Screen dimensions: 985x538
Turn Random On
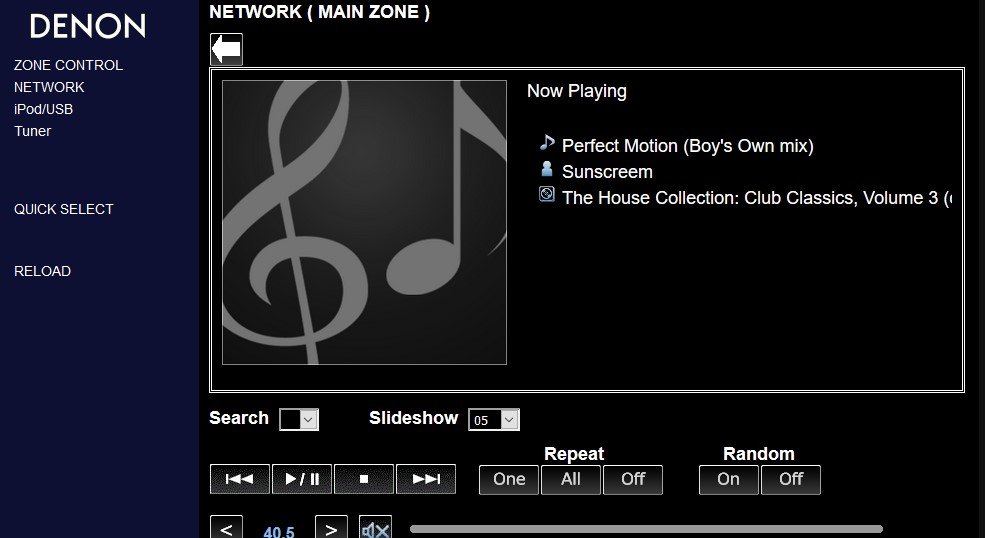pos(729,480)
